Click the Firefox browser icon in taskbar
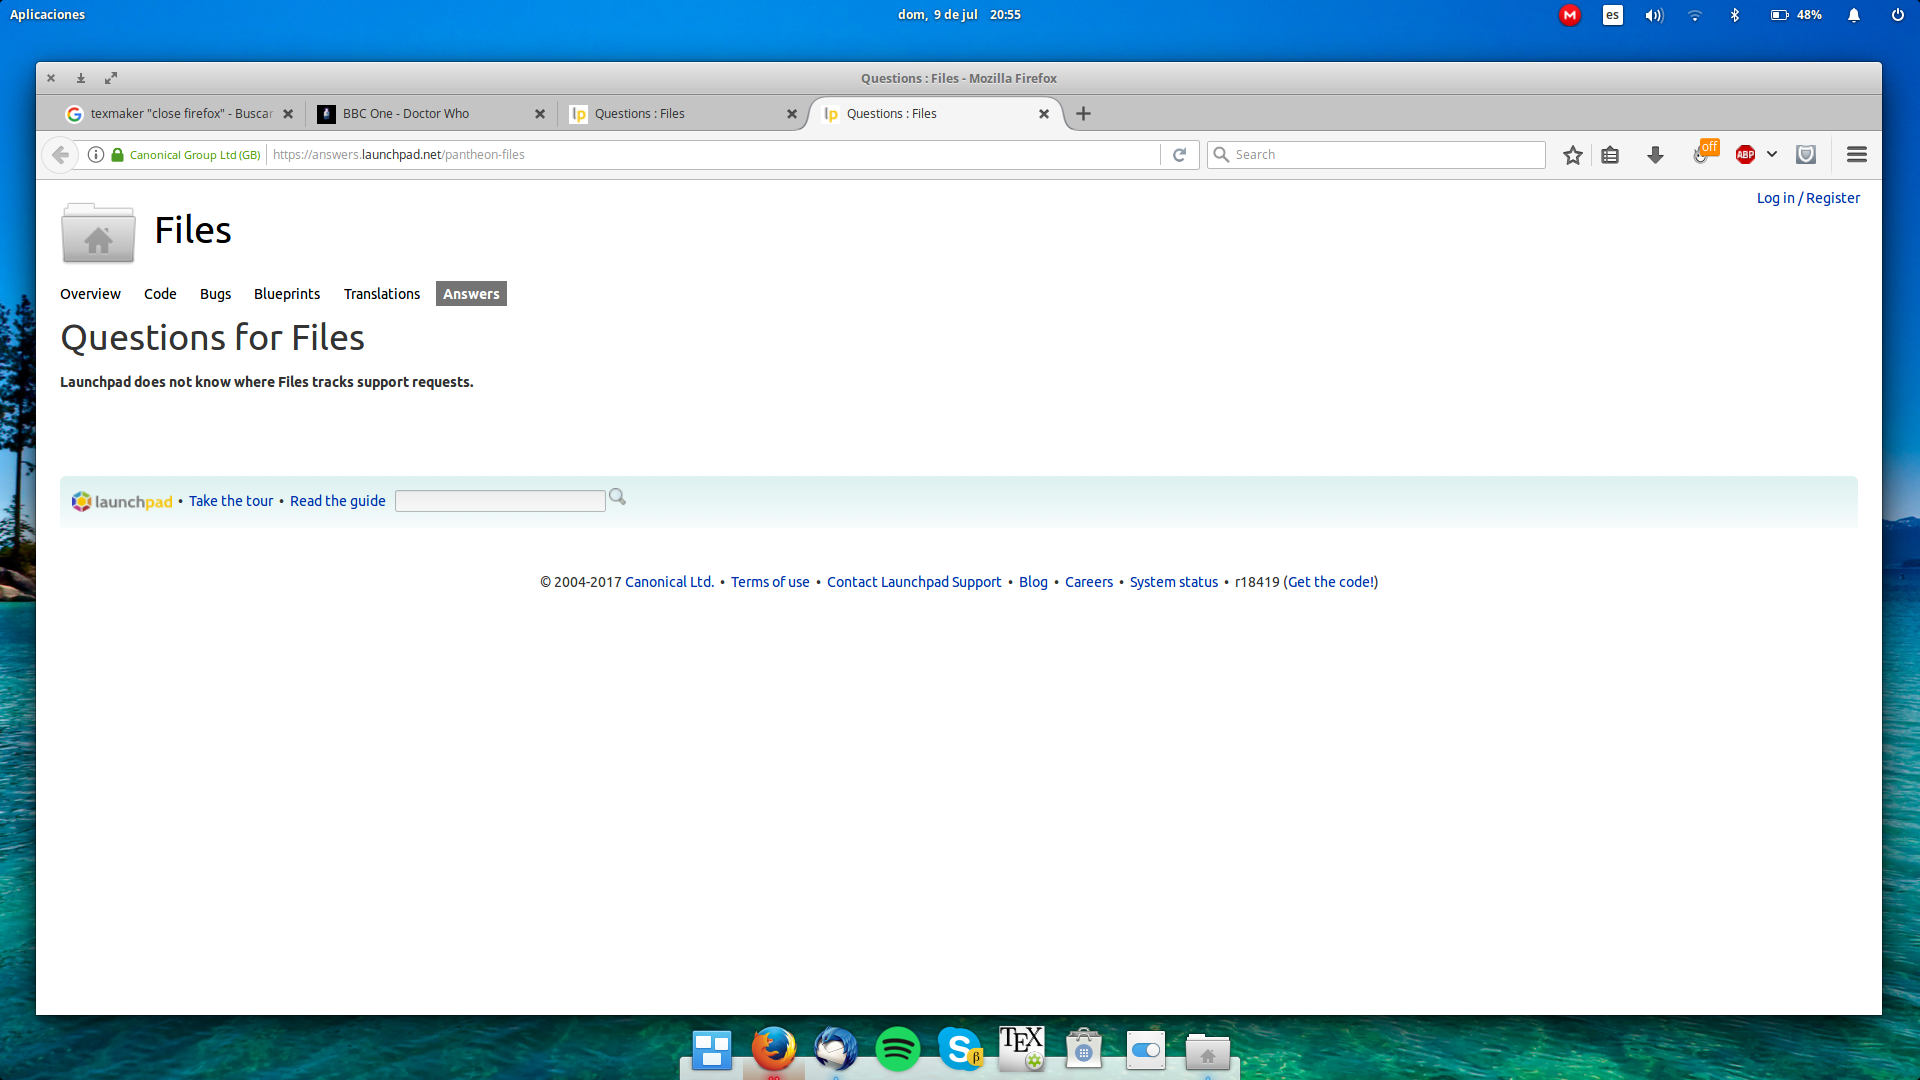The height and width of the screenshot is (1080, 1920). pos(774,1050)
